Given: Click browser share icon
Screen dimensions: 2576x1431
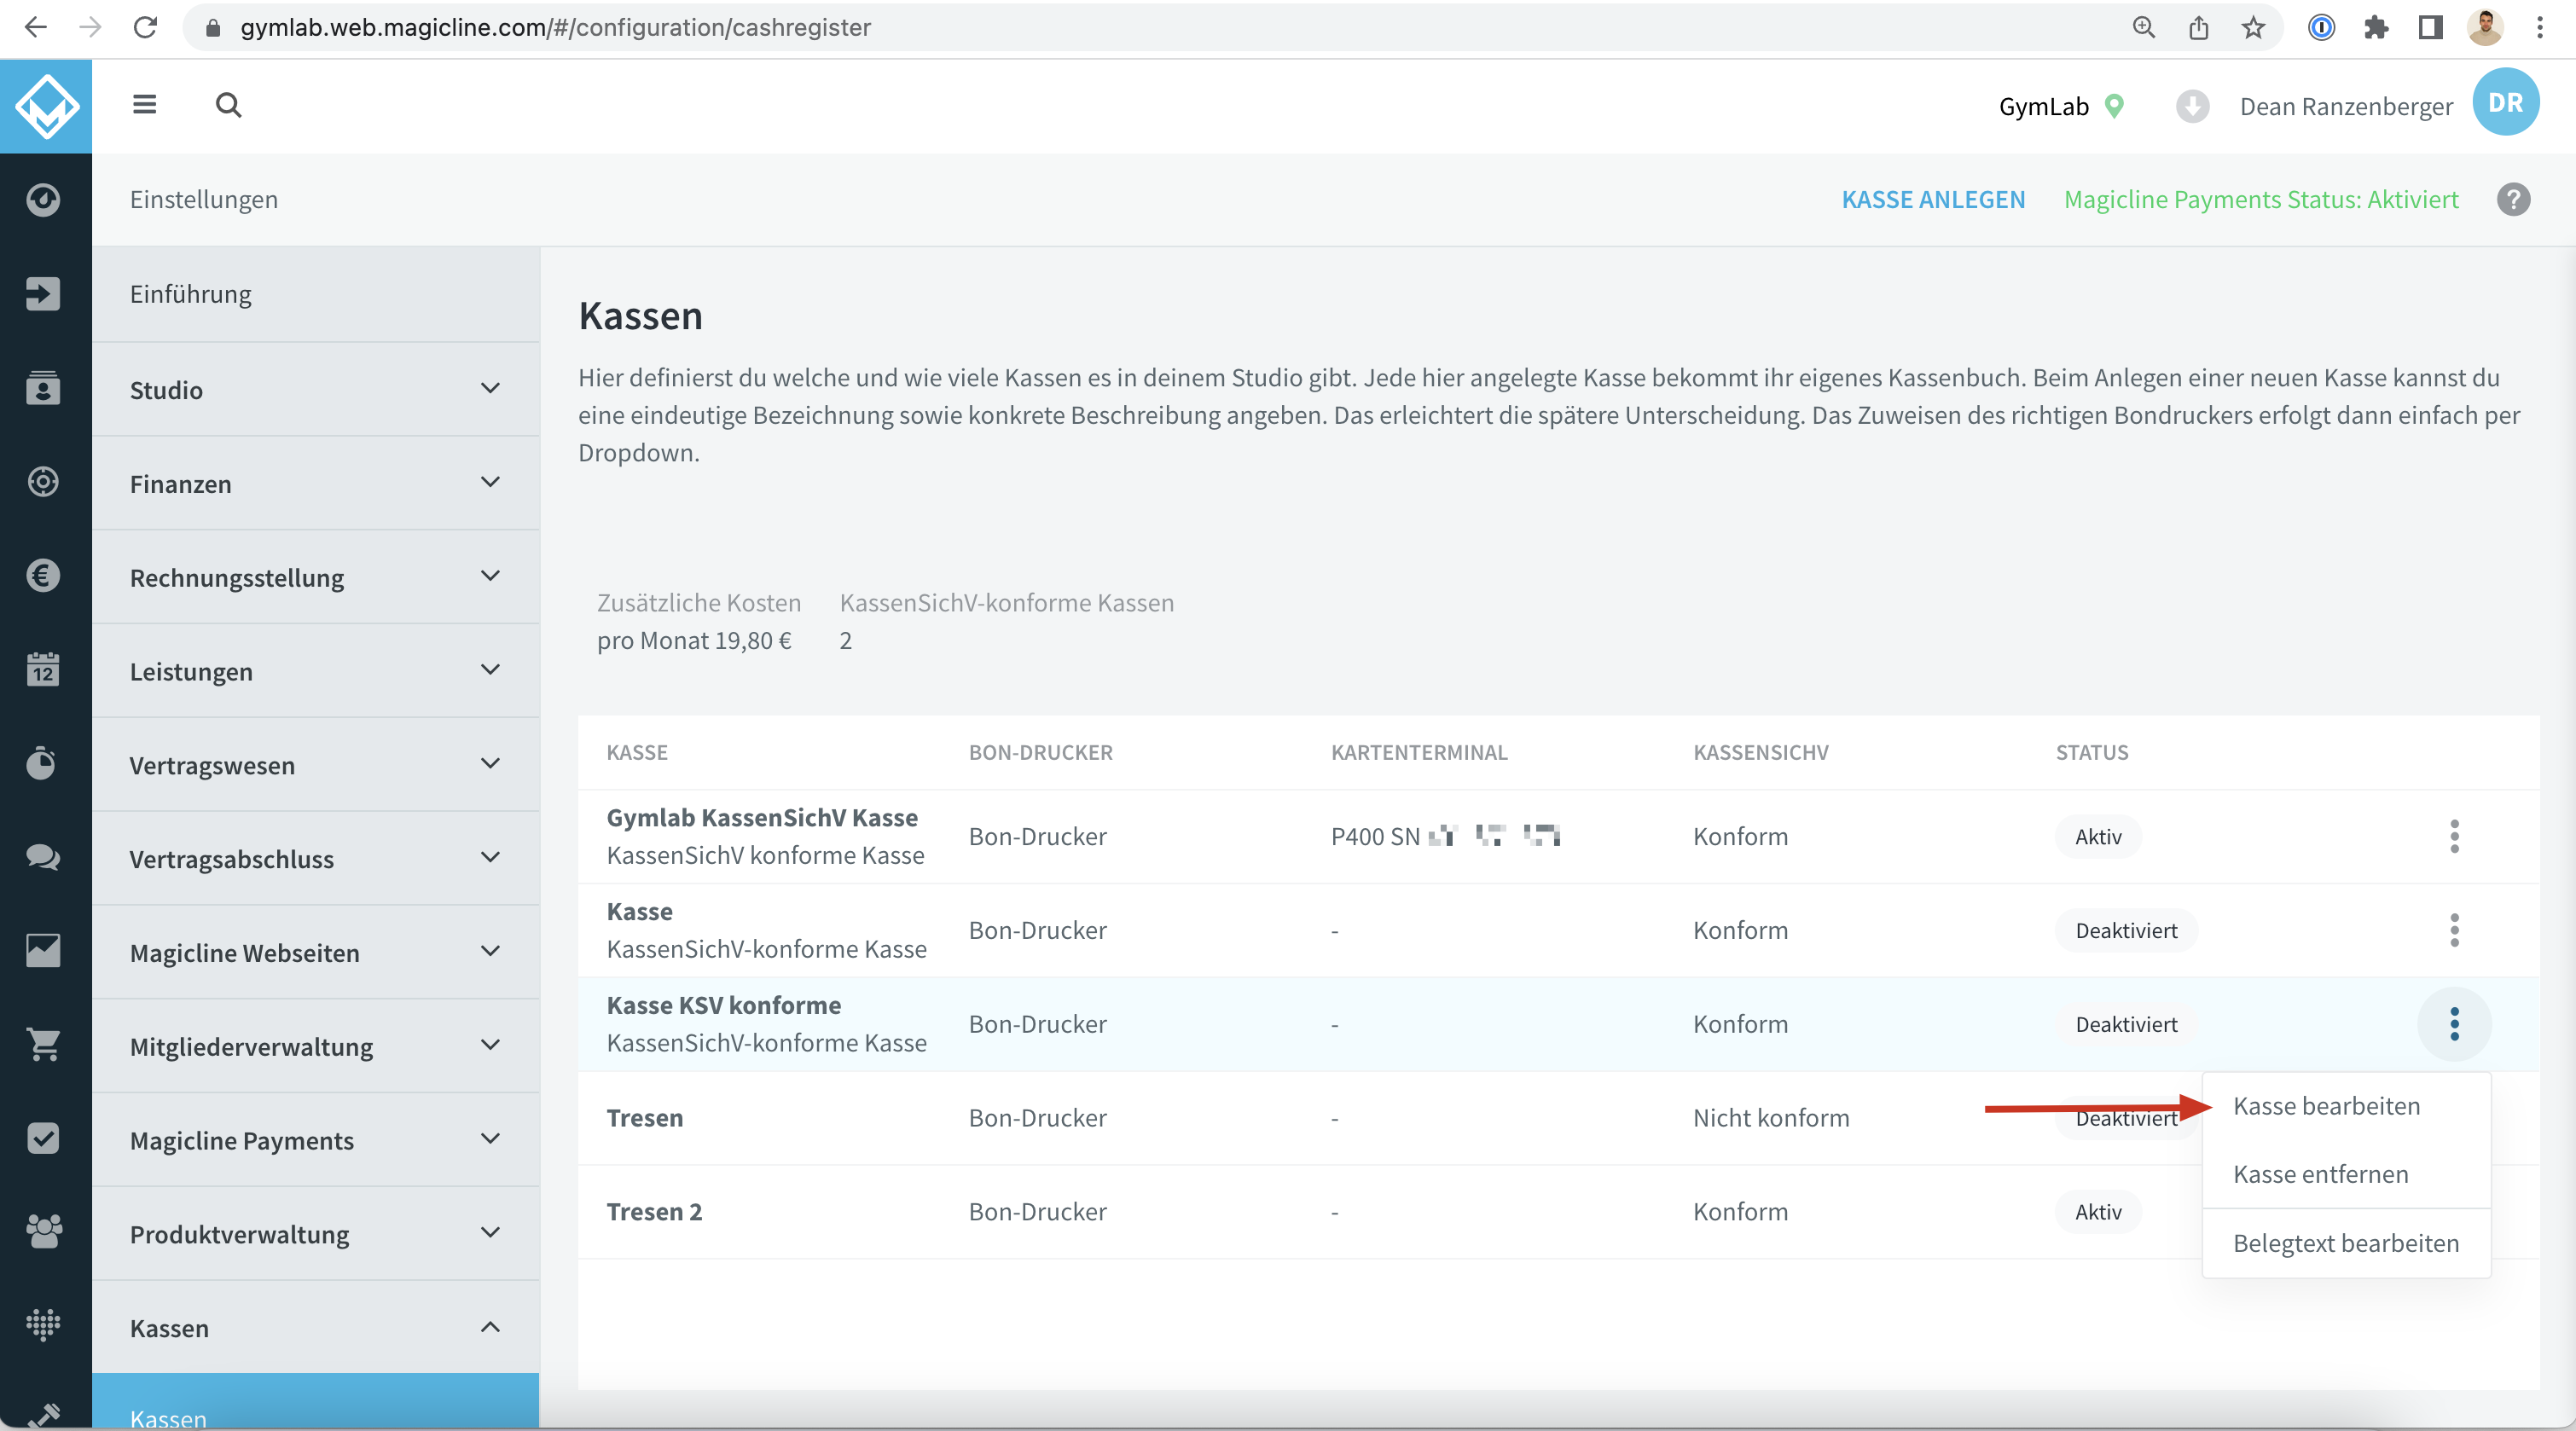Looking at the screenshot, I should [x=2198, y=28].
